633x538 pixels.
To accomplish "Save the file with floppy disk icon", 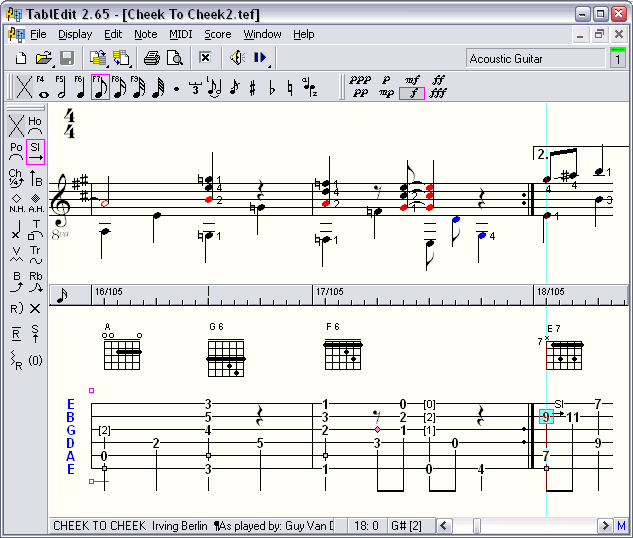I will [67, 59].
